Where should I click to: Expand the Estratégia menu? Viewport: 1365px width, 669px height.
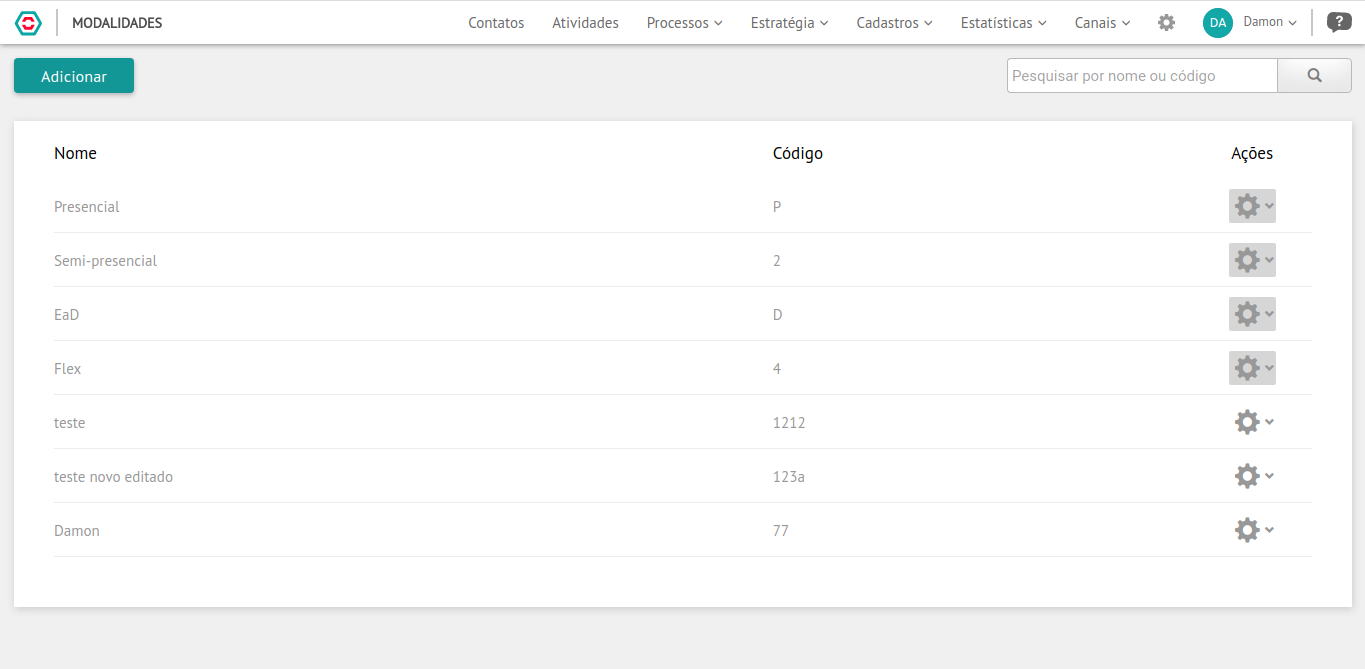click(789, 22)
